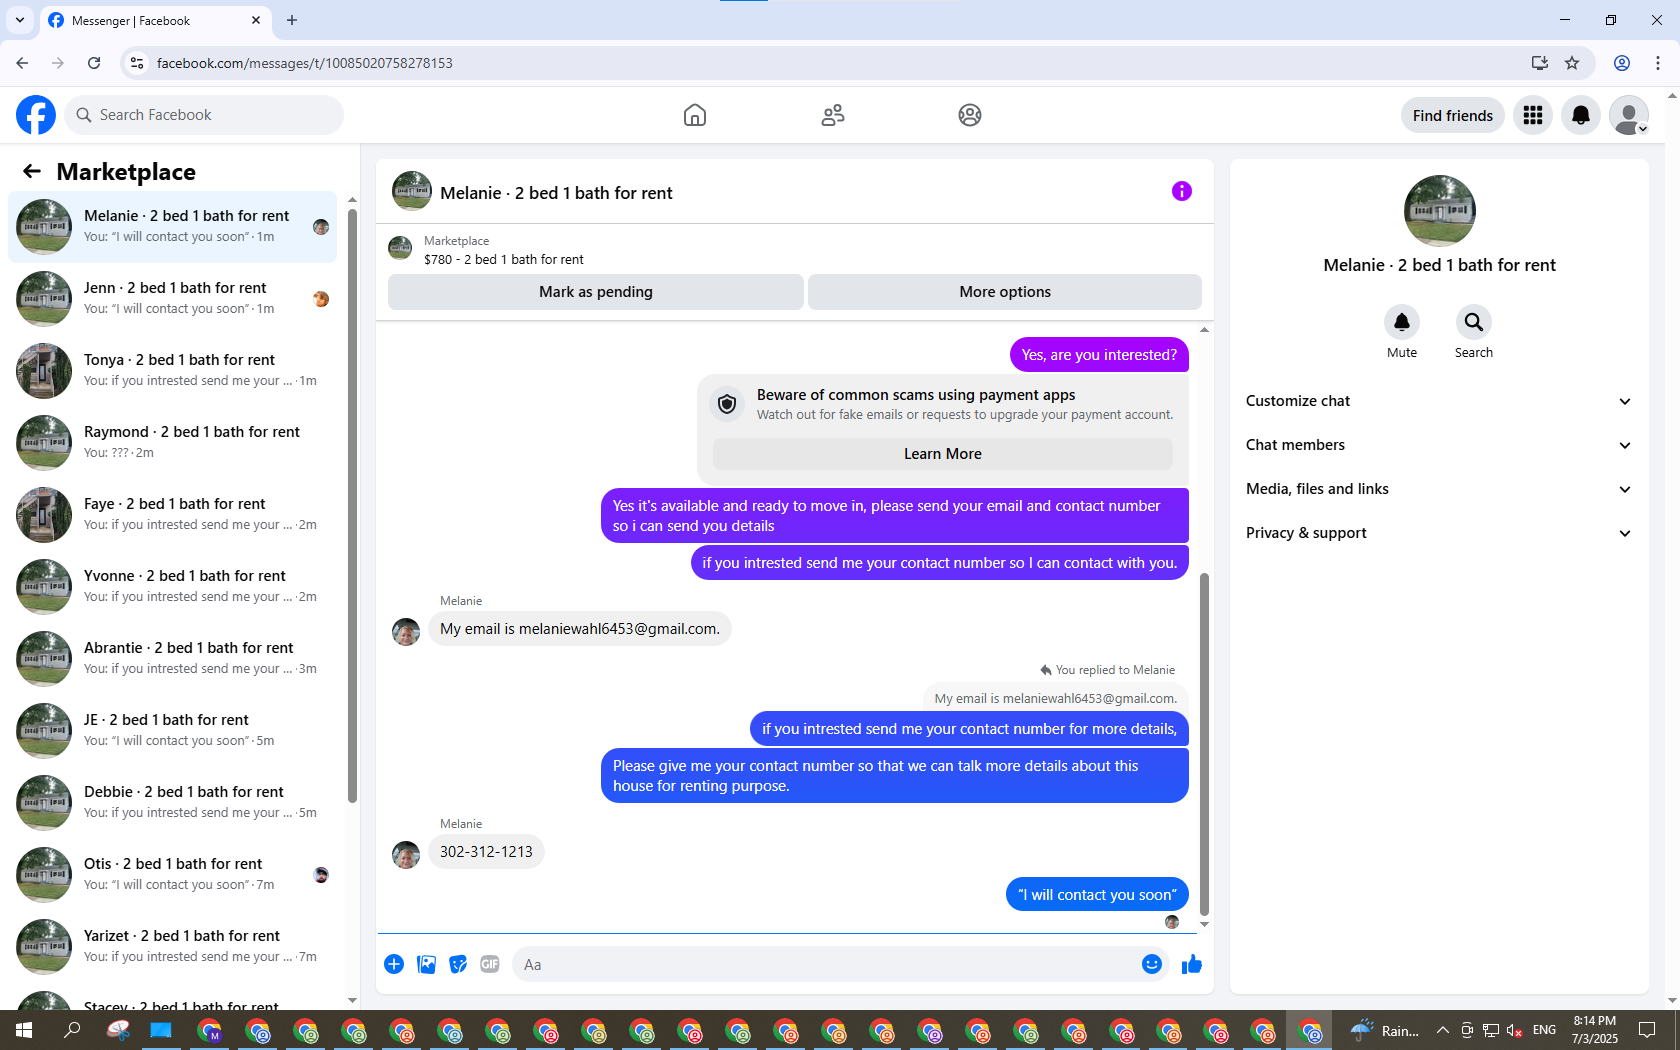The image size is (1680, 1050).
Task: Open the Groups icon in top navigation
Action: pyautogui.click(x=970, y=115)
